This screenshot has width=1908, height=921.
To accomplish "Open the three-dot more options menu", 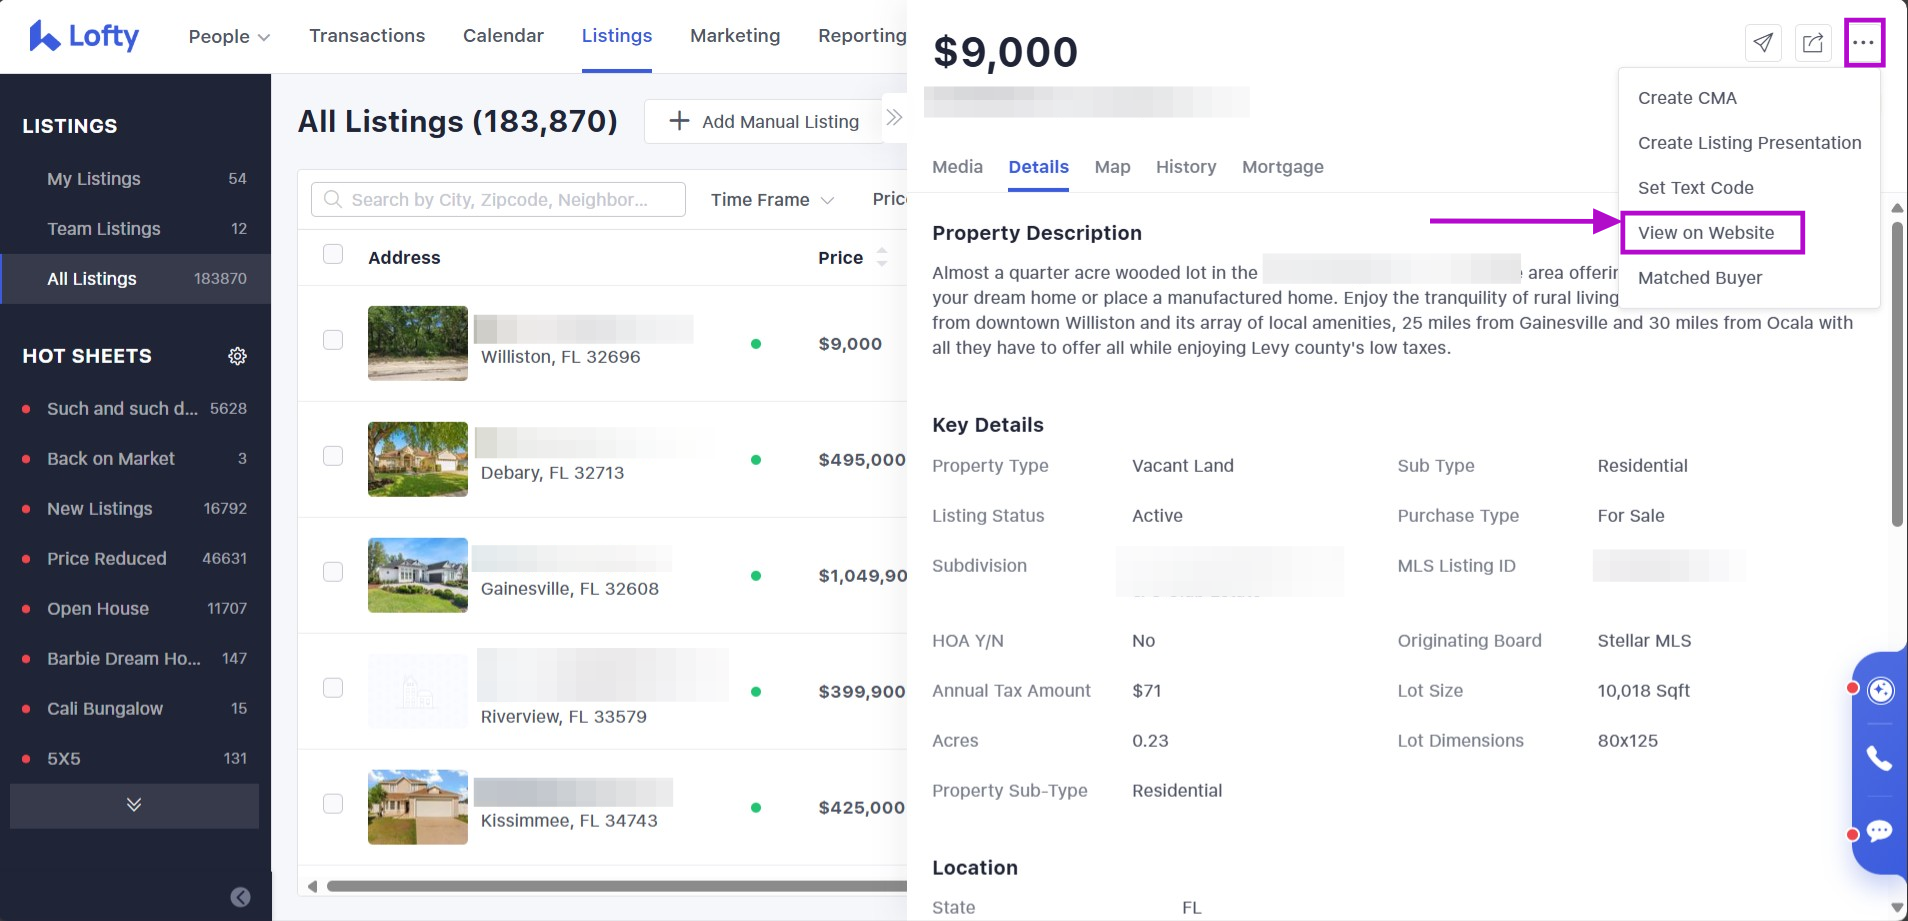I will [1863, 43].
